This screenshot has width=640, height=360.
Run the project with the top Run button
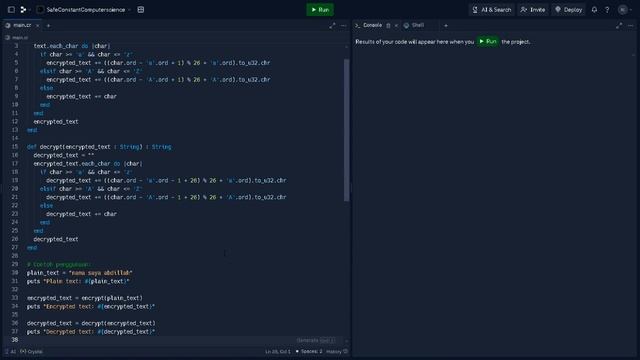coord(320,9)
